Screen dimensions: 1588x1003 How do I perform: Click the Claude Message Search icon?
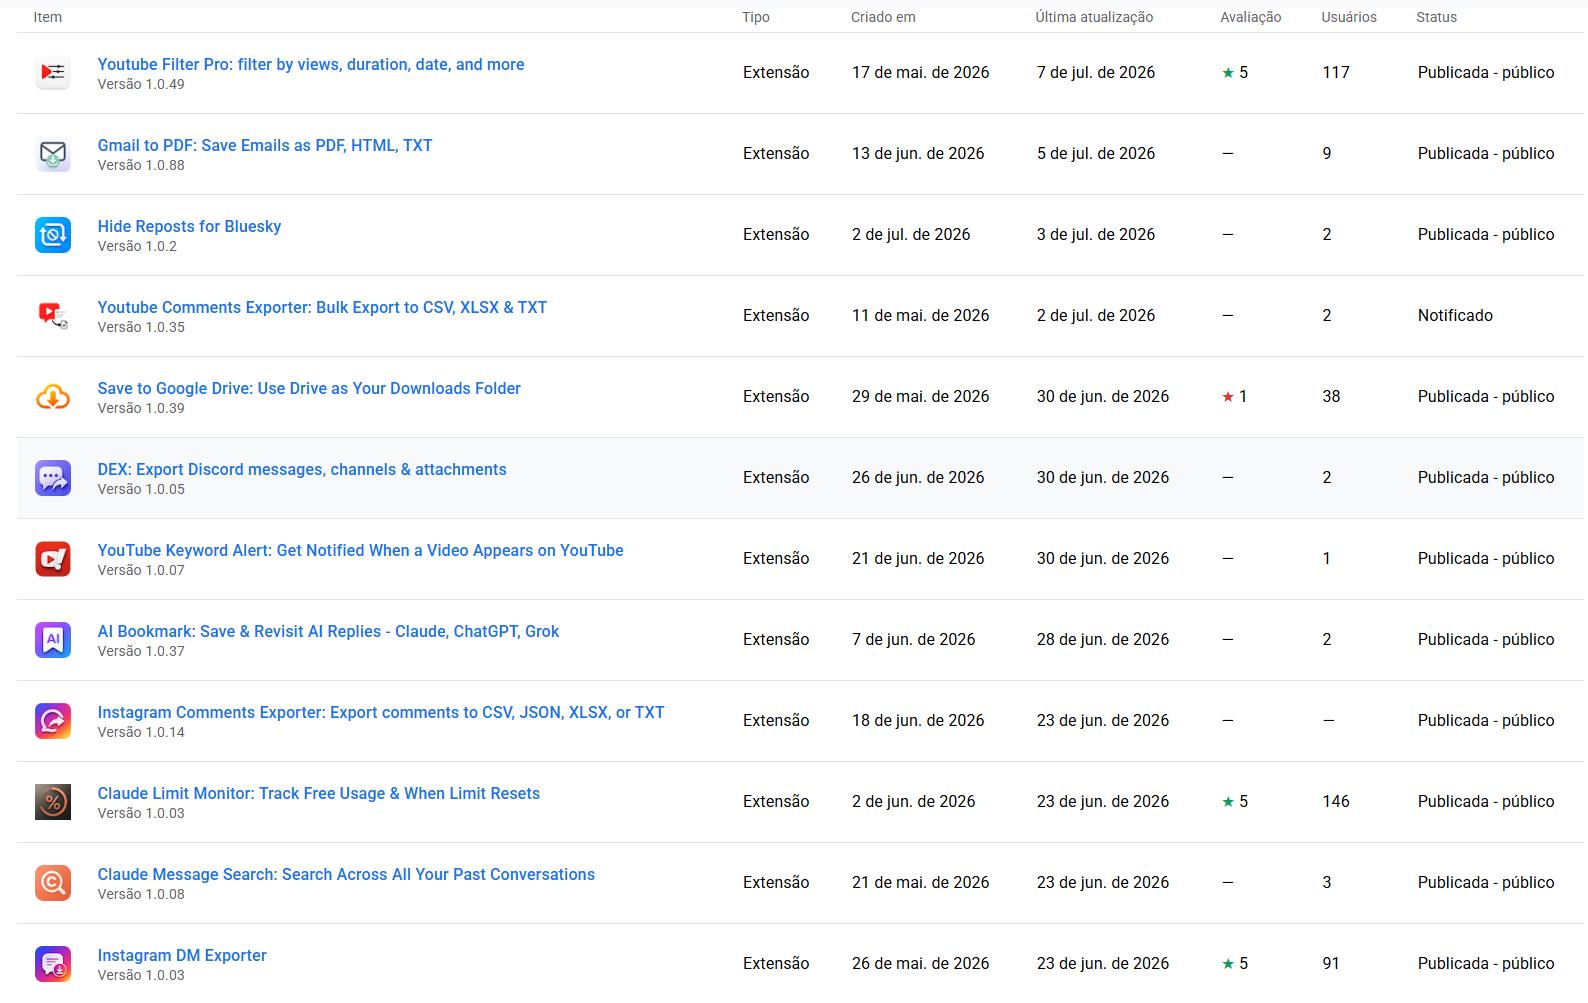coord(53,883)
